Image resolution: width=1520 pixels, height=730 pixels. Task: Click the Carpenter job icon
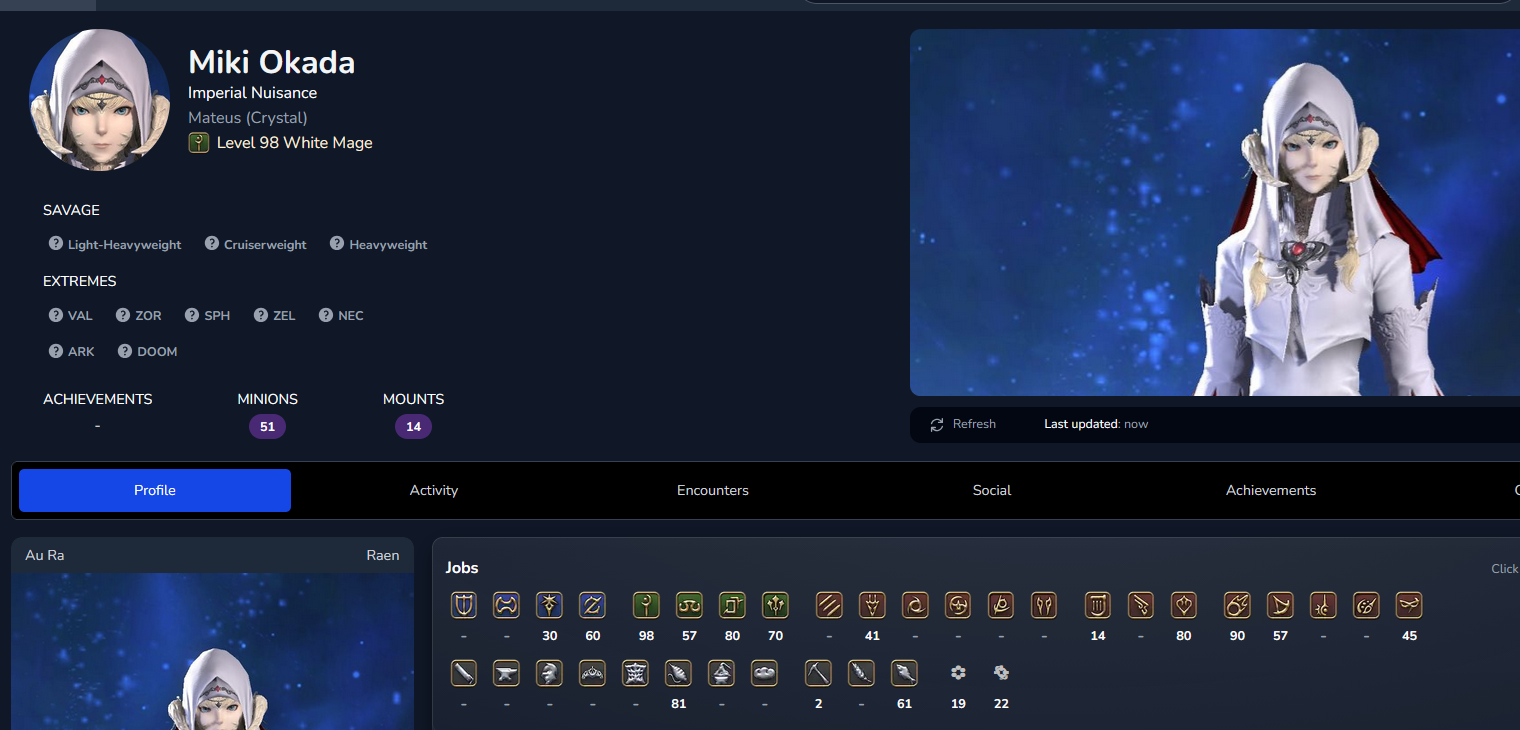[464, 673]
